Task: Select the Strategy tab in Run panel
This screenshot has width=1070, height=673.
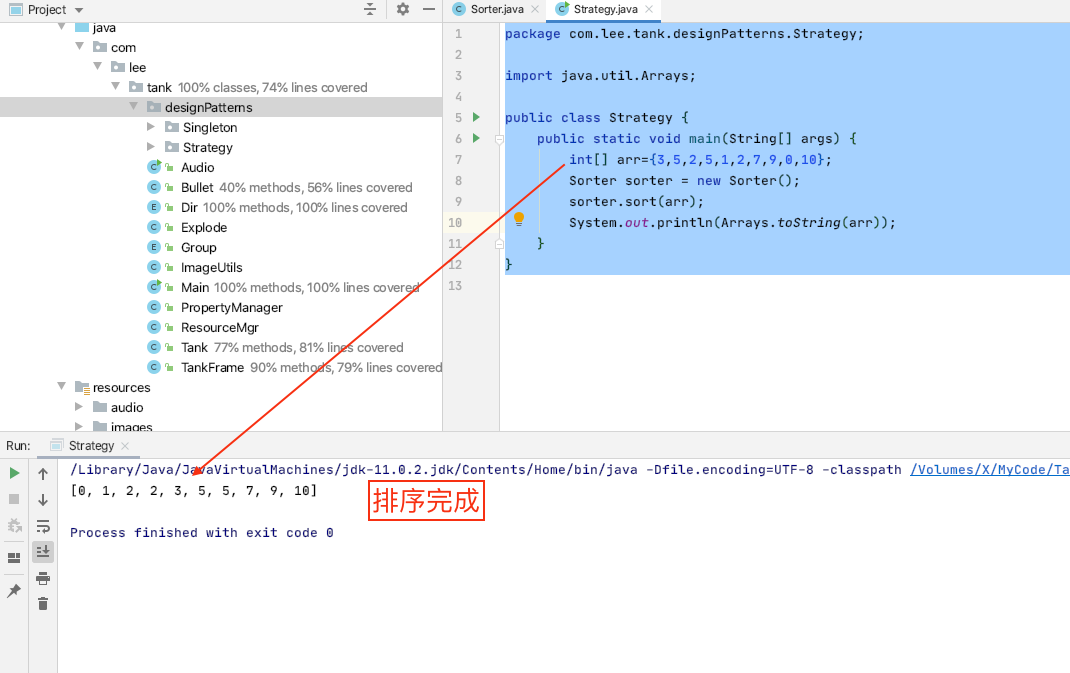Action: tap(91, 446)
